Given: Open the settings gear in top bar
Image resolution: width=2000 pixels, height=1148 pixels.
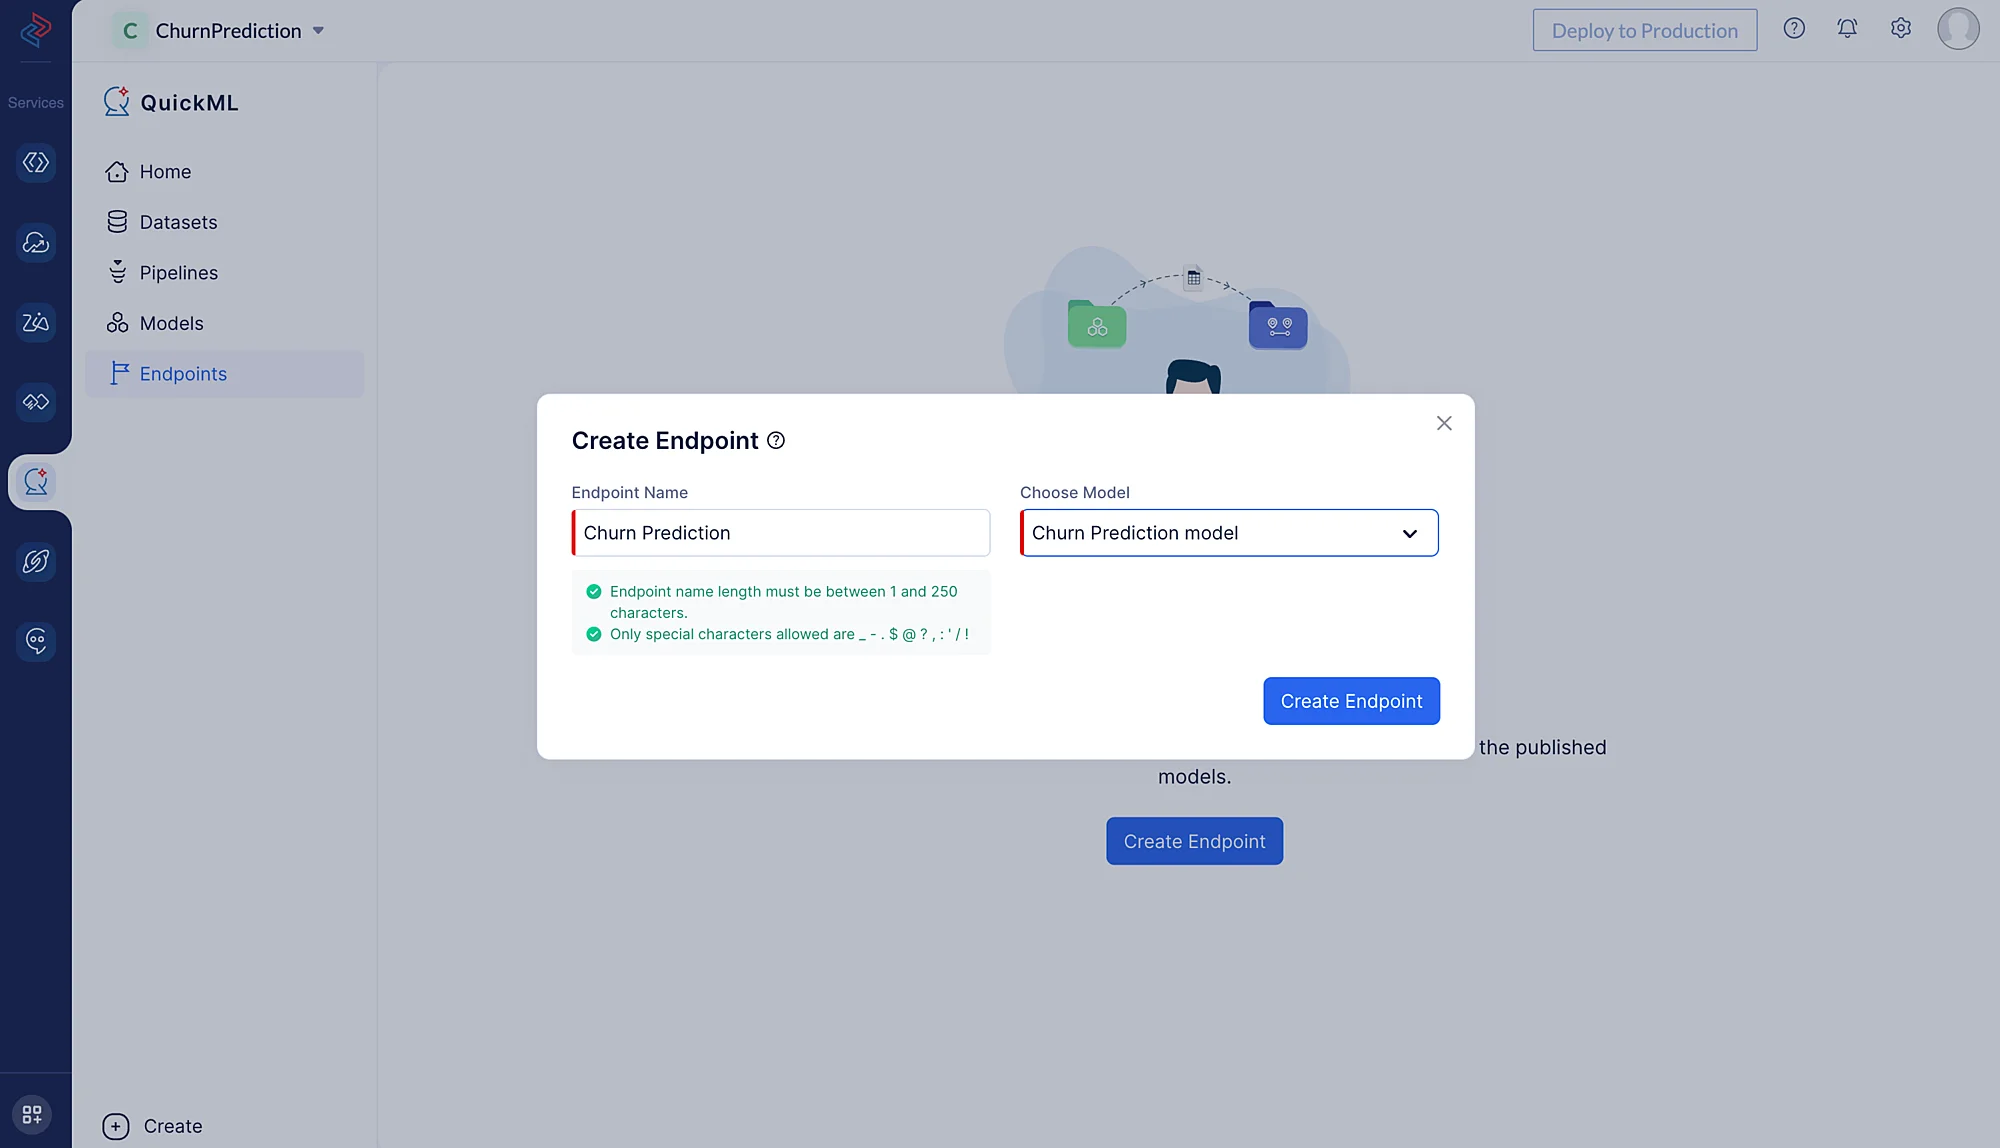Looking at the screenshot, I should point(1900,29).
